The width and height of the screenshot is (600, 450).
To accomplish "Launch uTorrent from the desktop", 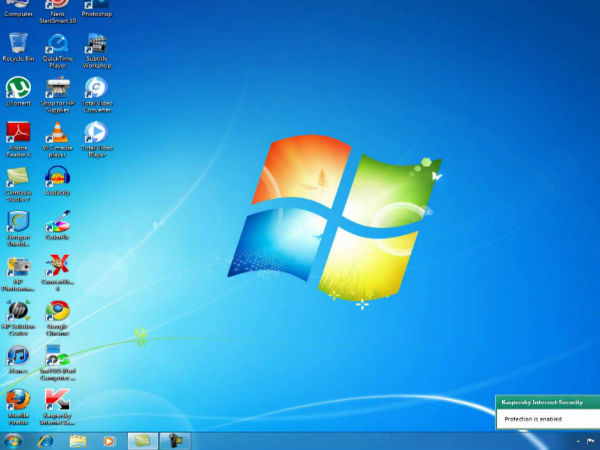I will click(x=18, y=91).
